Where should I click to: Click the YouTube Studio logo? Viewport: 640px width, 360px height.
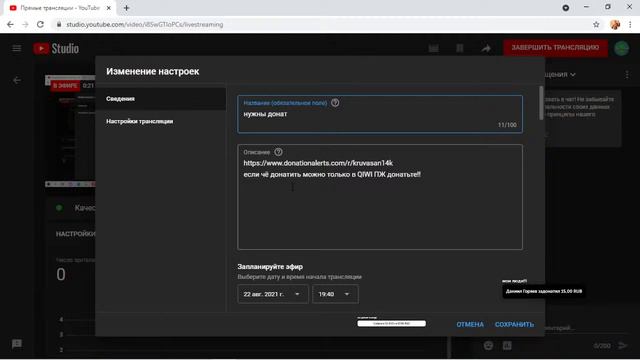click(x=56, y=49)
